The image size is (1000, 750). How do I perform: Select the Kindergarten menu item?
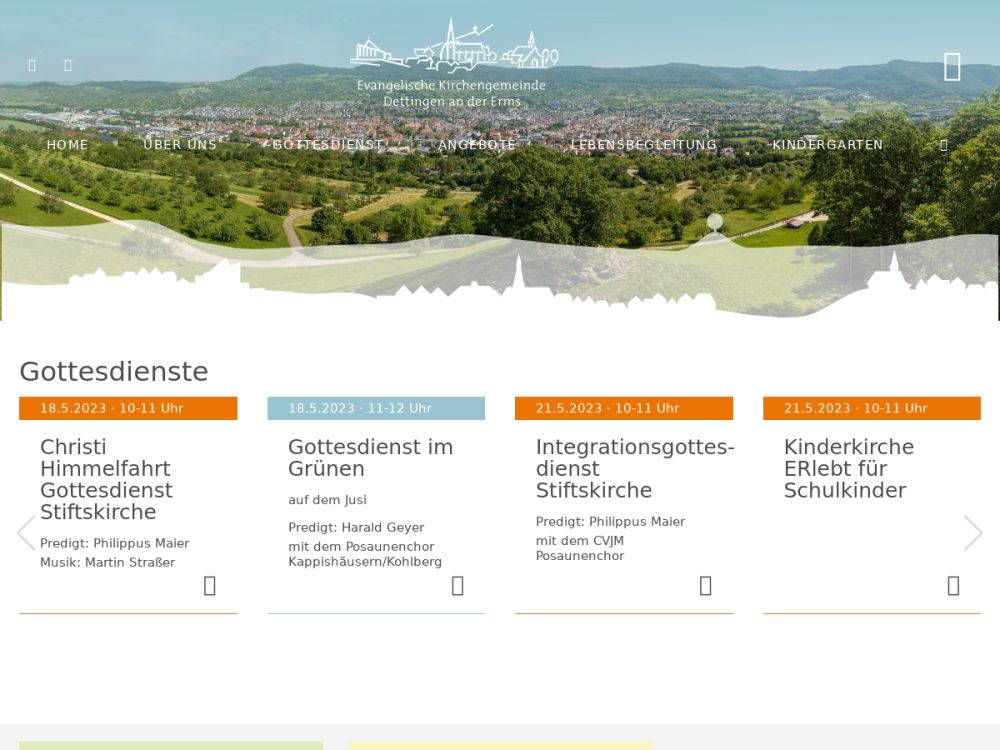[827, 145]
